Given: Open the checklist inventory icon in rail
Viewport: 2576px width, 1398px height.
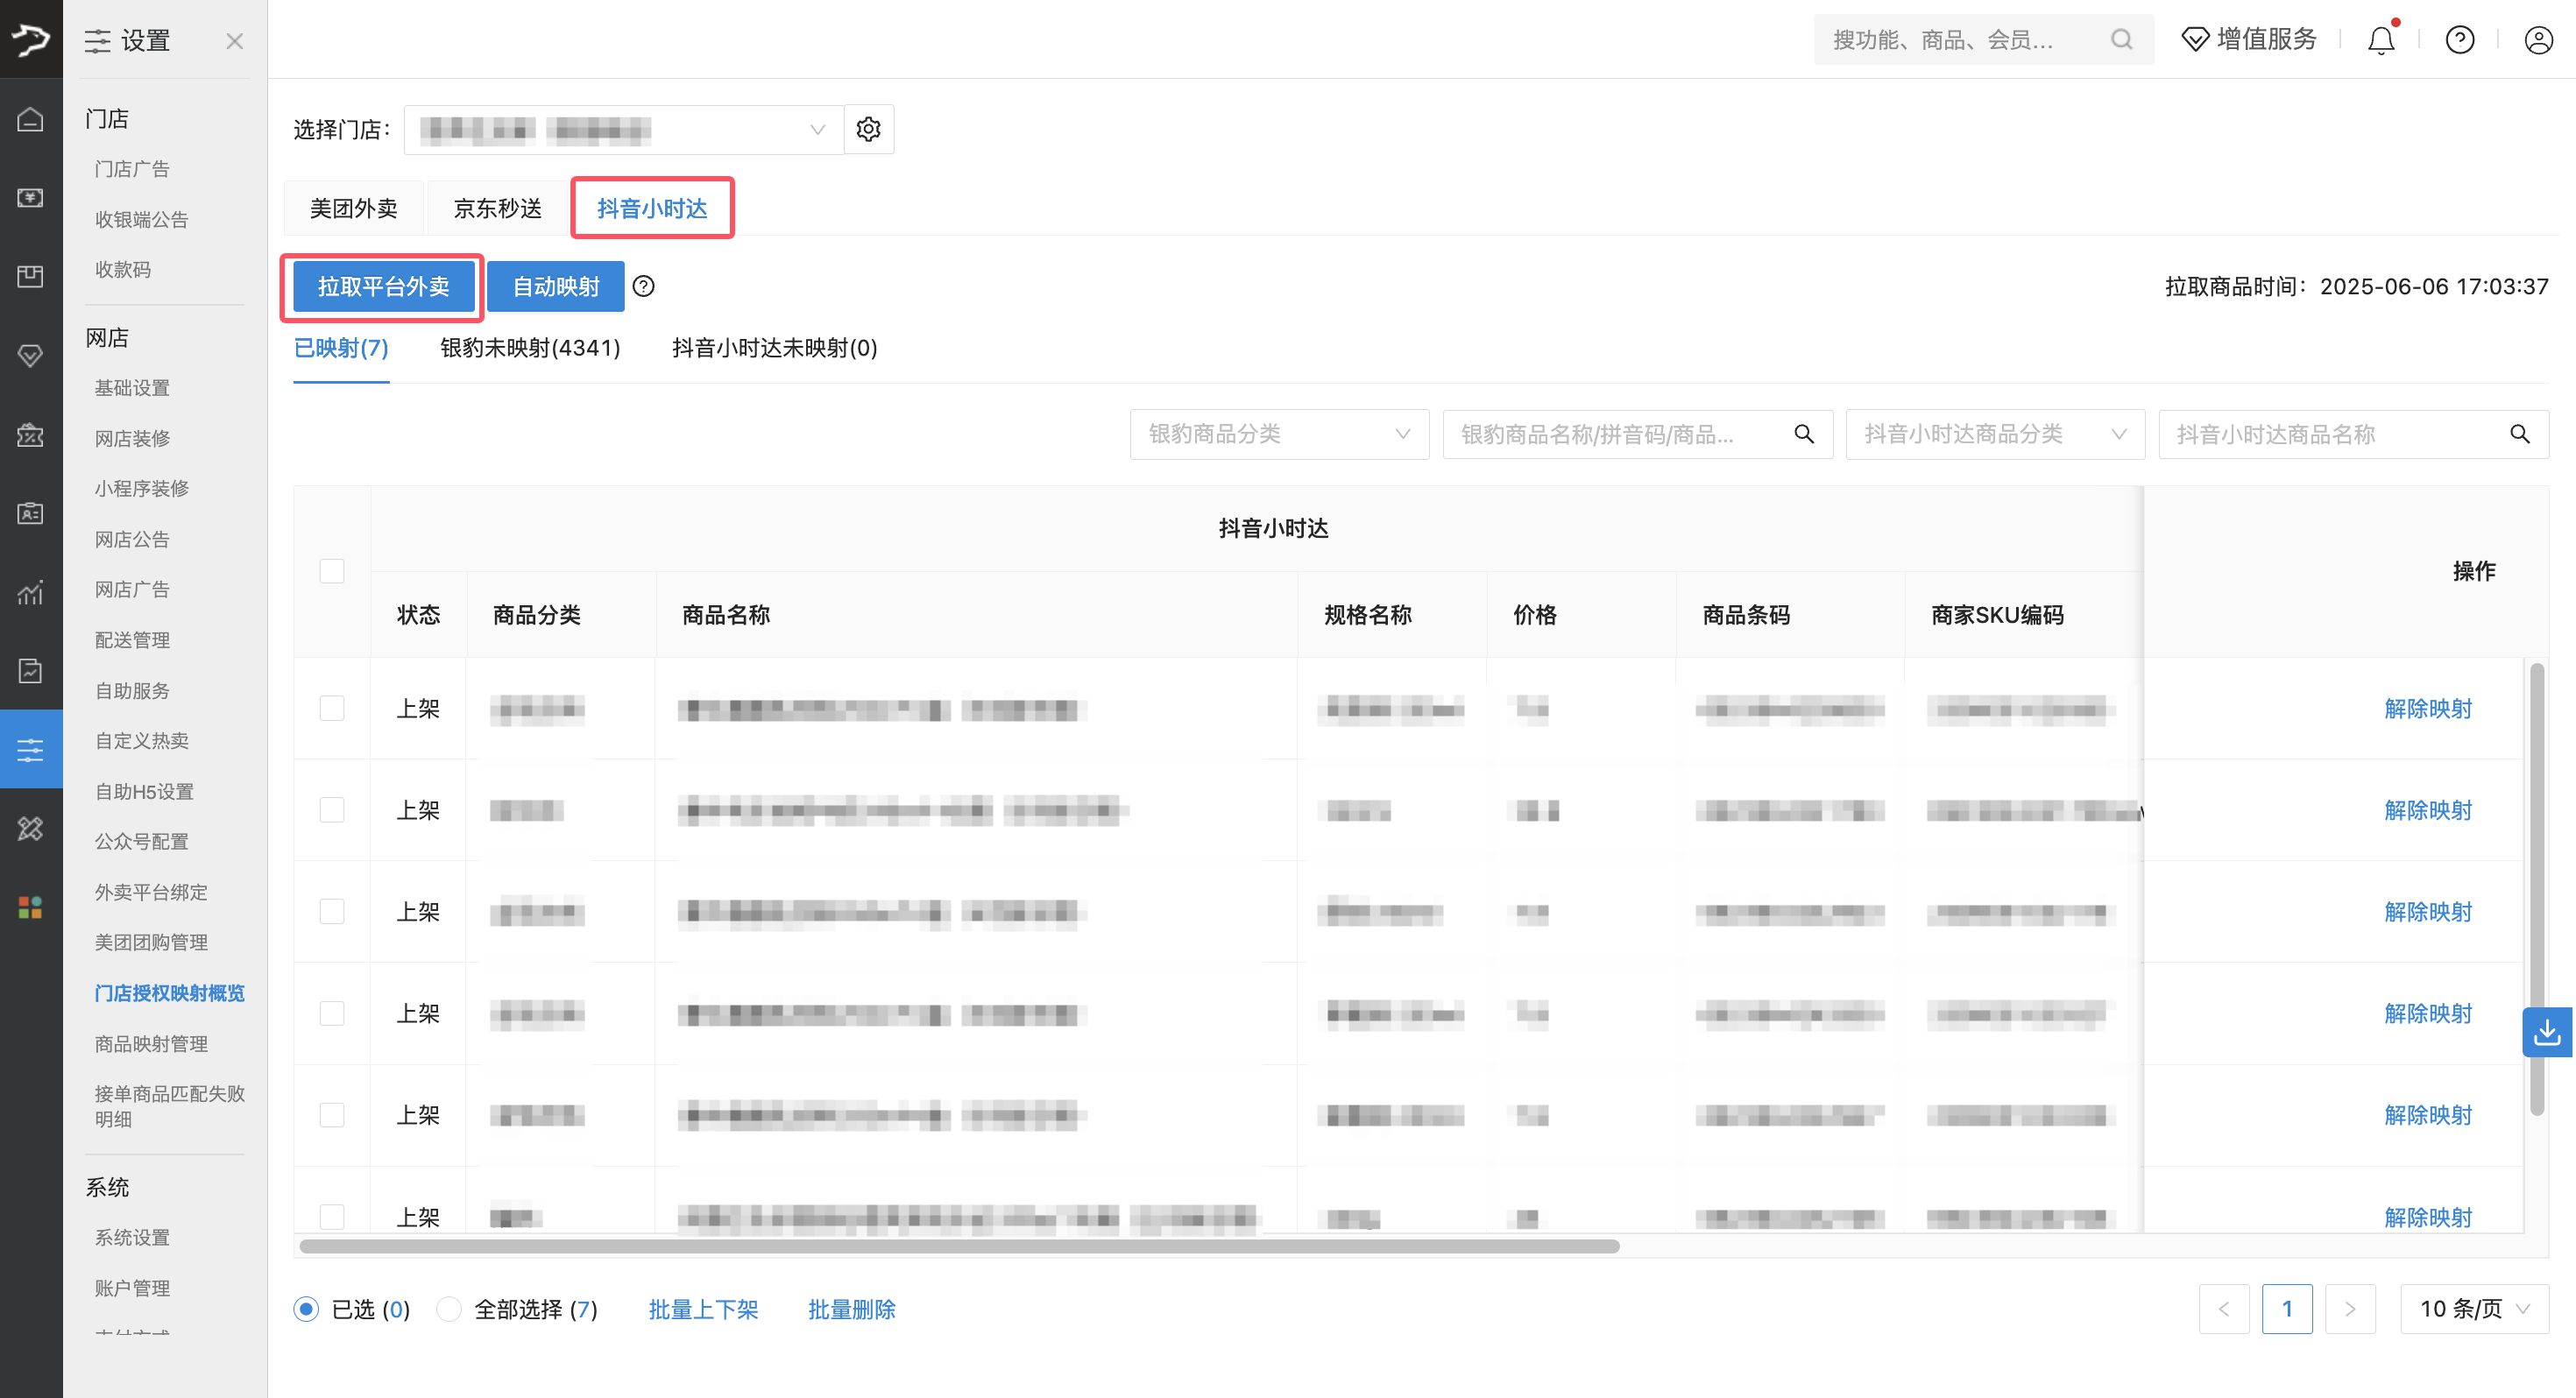Looking at the screenshot, I should (x=31, y=670).
